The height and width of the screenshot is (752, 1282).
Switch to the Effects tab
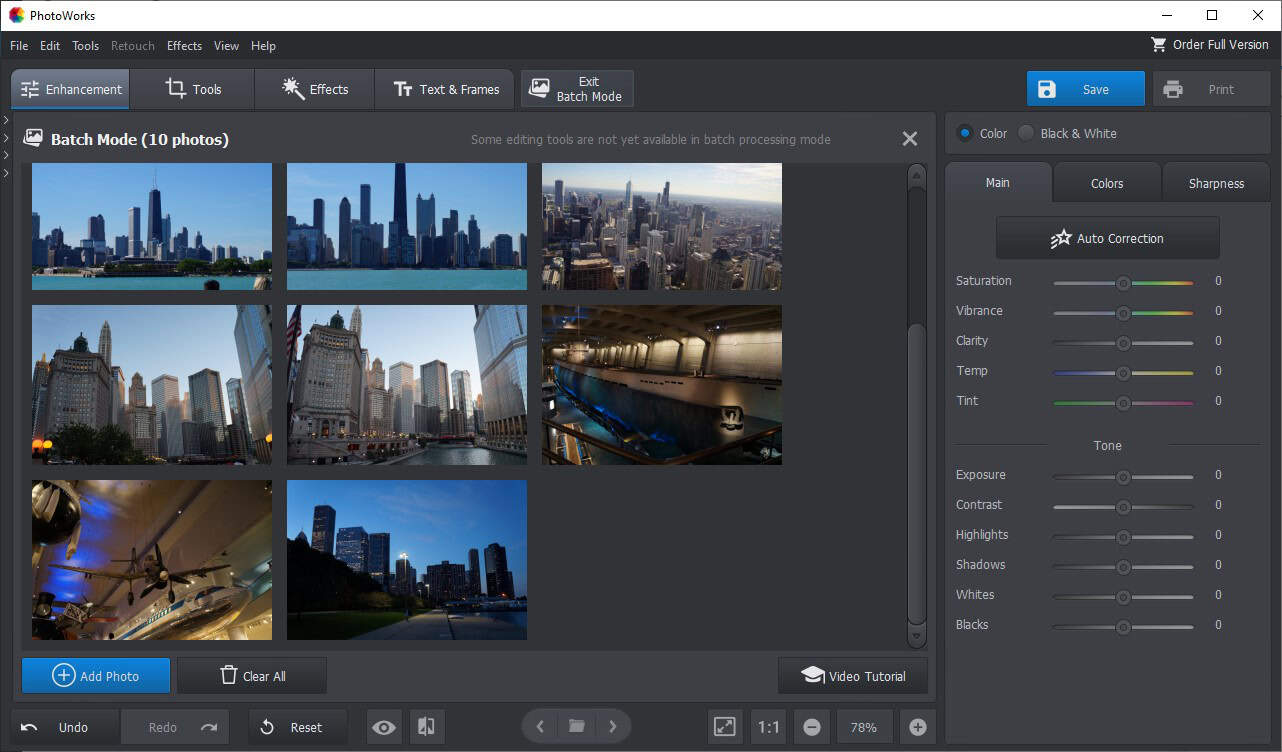point(314,89)
